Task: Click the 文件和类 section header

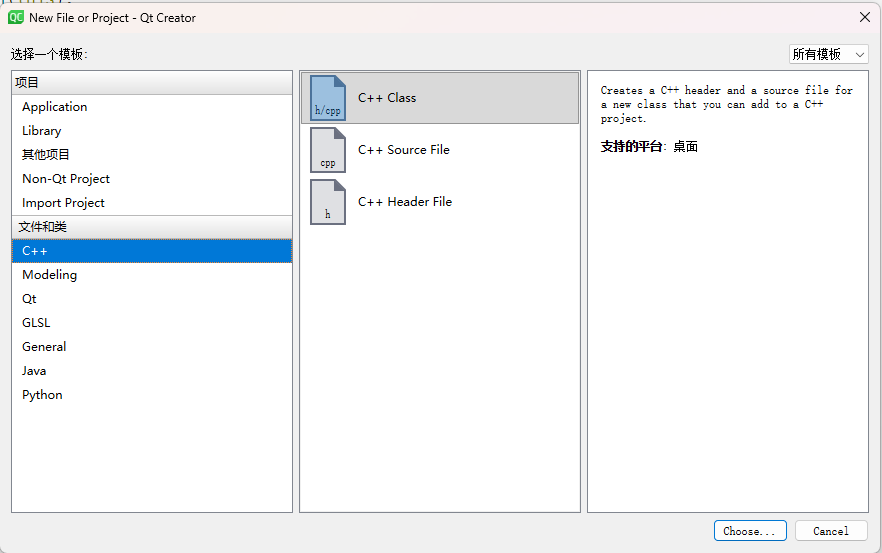Action: point(152,227)
